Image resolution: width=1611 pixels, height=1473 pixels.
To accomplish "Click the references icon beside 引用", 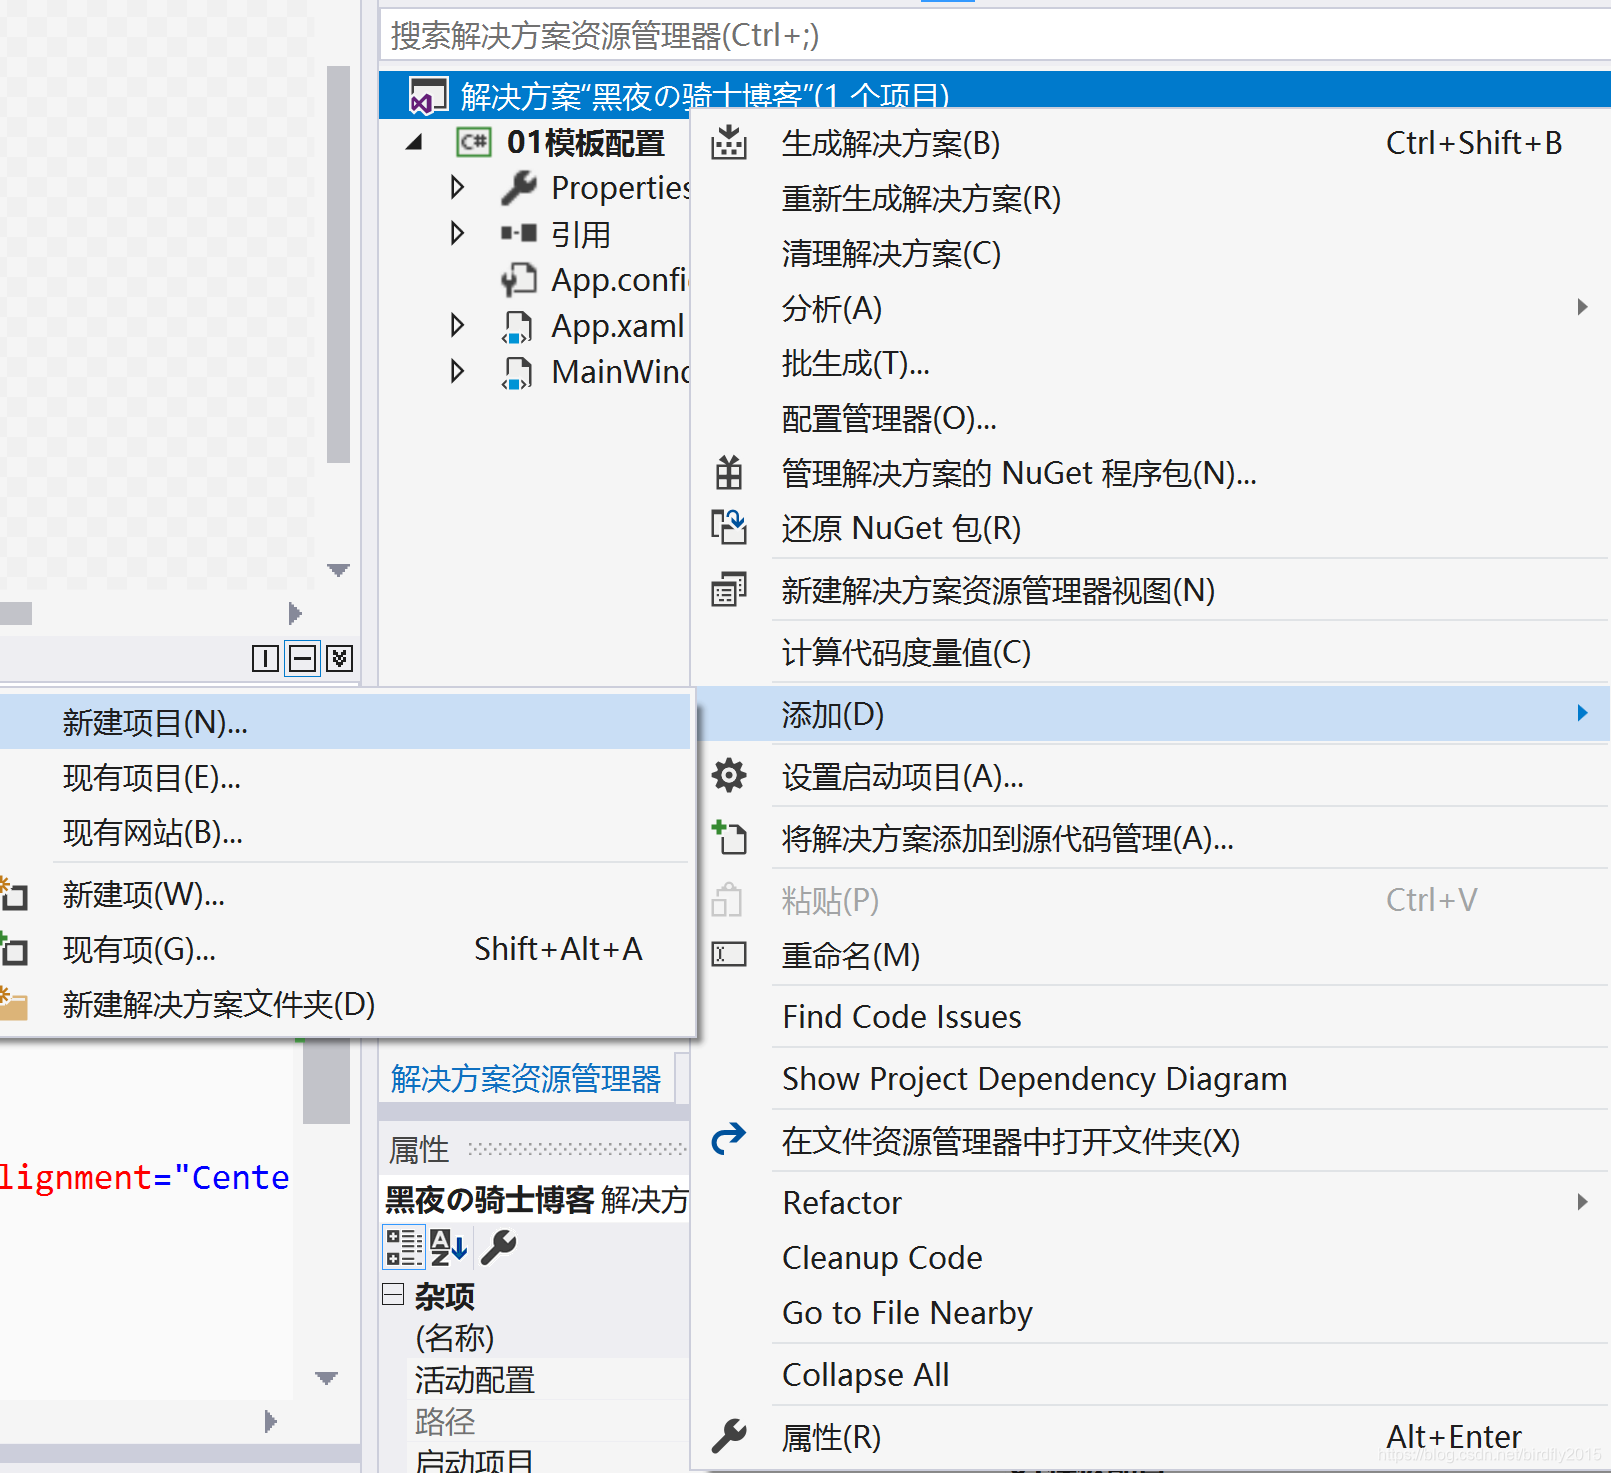I will (x=519, y=234).
